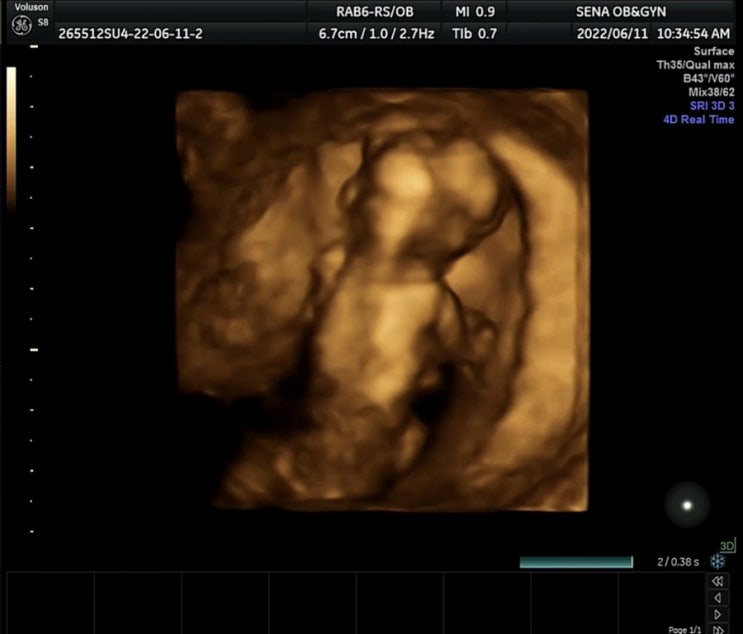Click the "Mix38/62" text
This screenshot has height=634, width=743.
[711, 92]
